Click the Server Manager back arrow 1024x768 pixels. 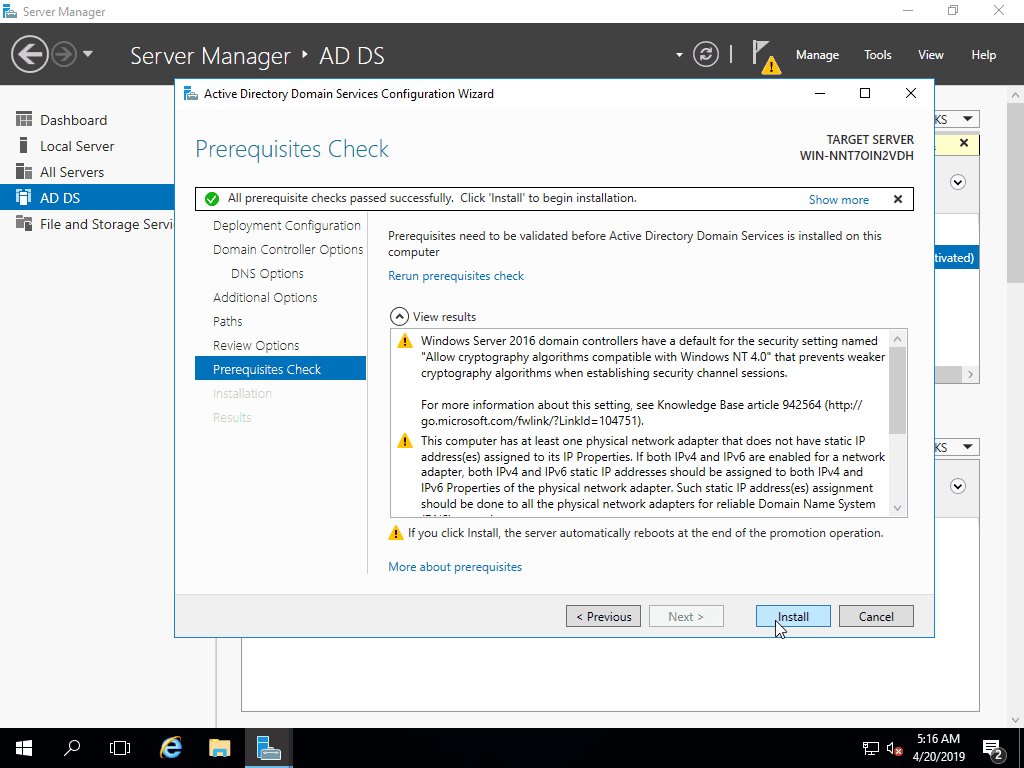29,54
